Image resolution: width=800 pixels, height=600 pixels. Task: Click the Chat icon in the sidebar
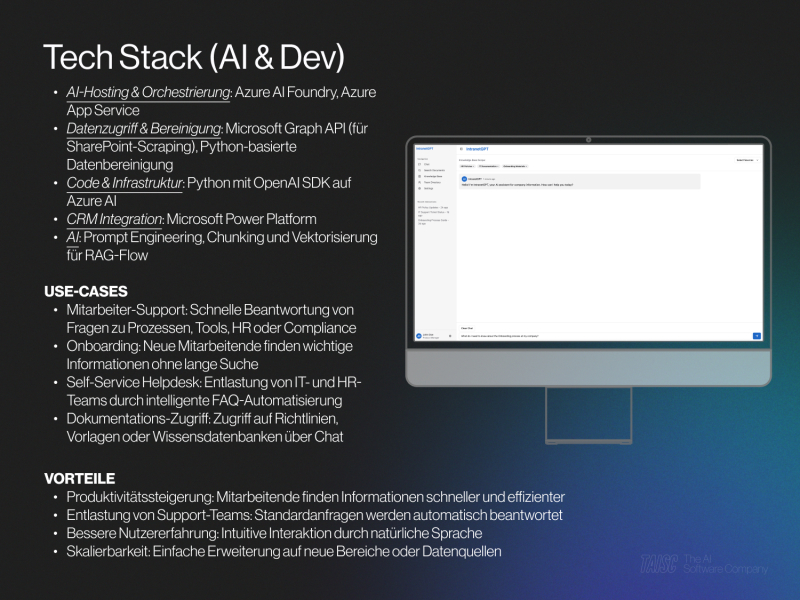pos(419,163)
